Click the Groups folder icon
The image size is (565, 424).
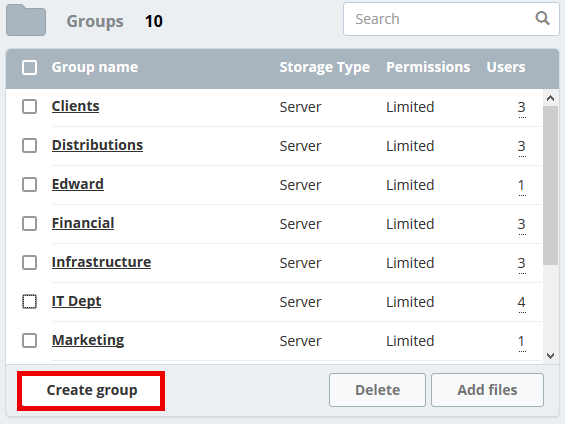coord(26,20)
